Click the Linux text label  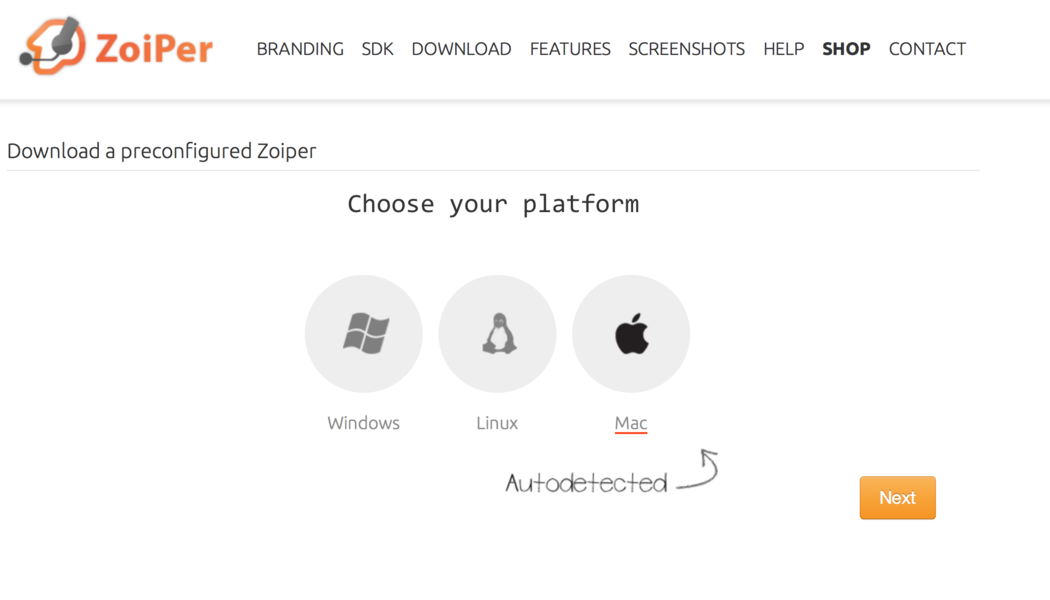pyautogui.click(x=497, y=423)
